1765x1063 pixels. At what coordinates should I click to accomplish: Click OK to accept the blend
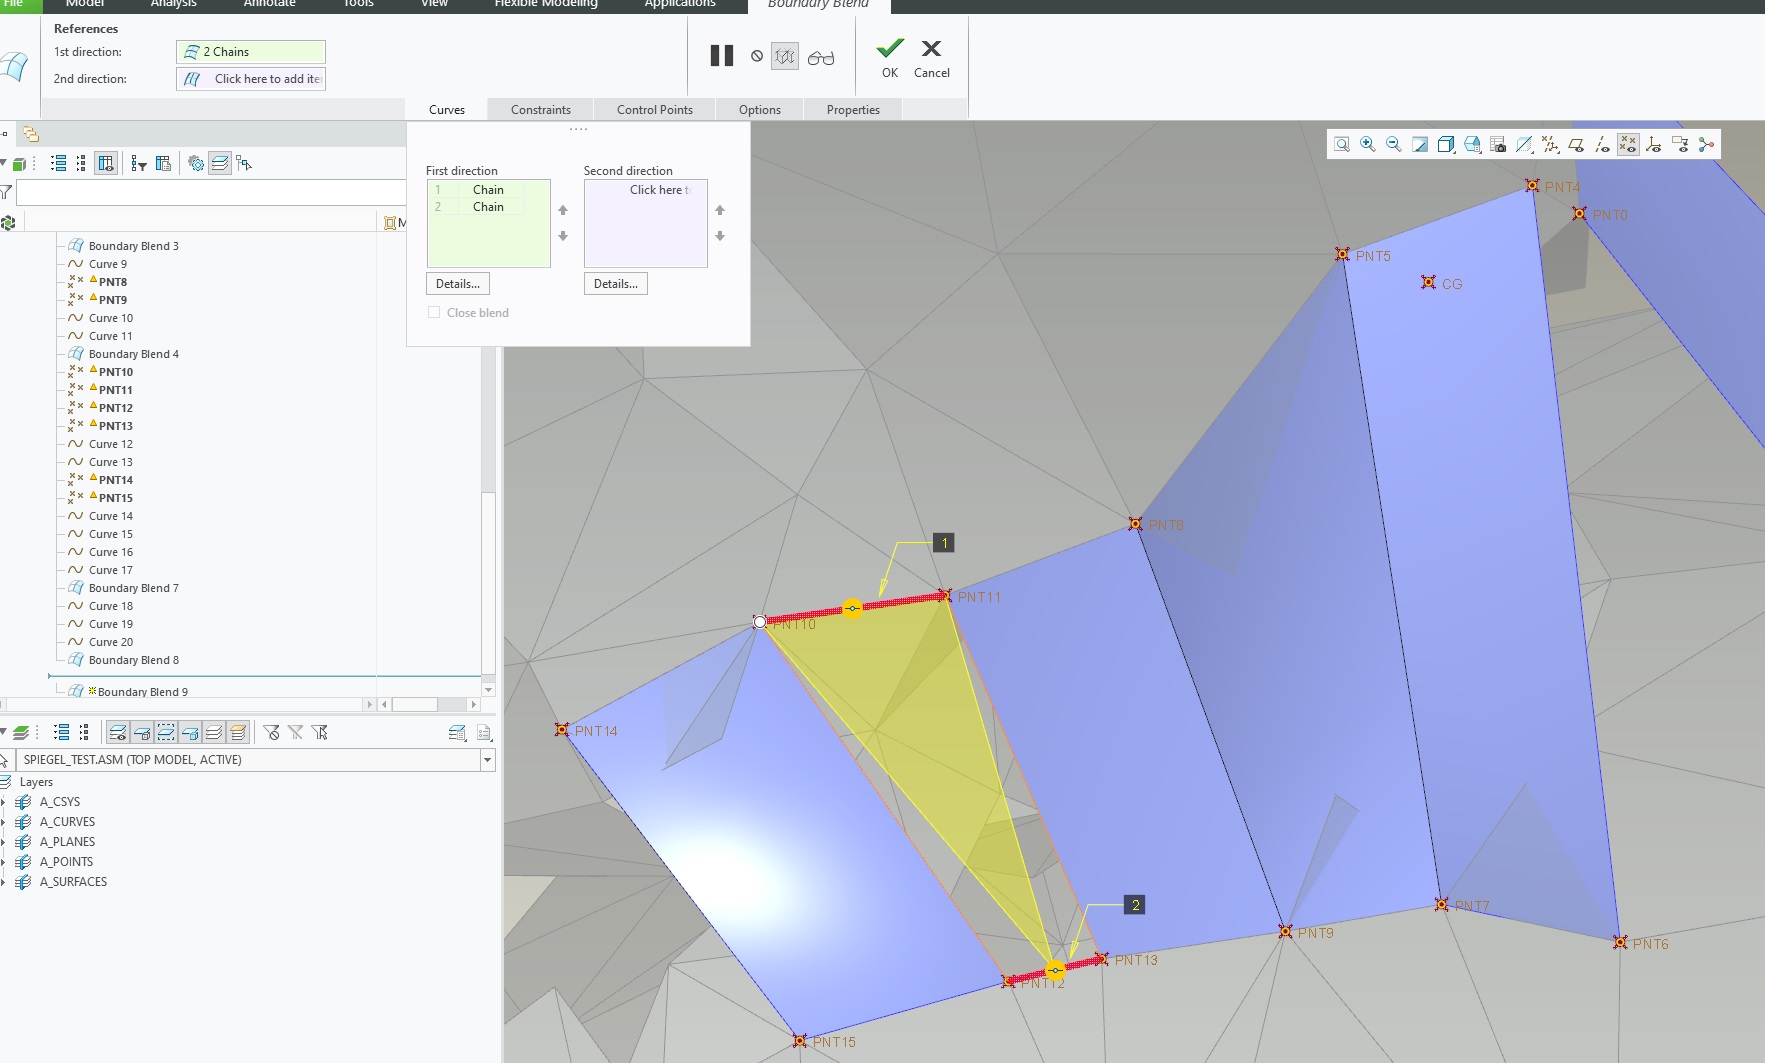pyautogui.click(x=890, y=57)
